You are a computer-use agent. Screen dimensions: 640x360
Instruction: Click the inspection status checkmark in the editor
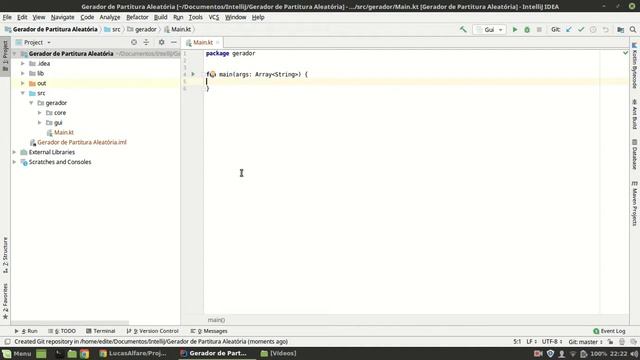pyautogui.click(x=625, y=53)
